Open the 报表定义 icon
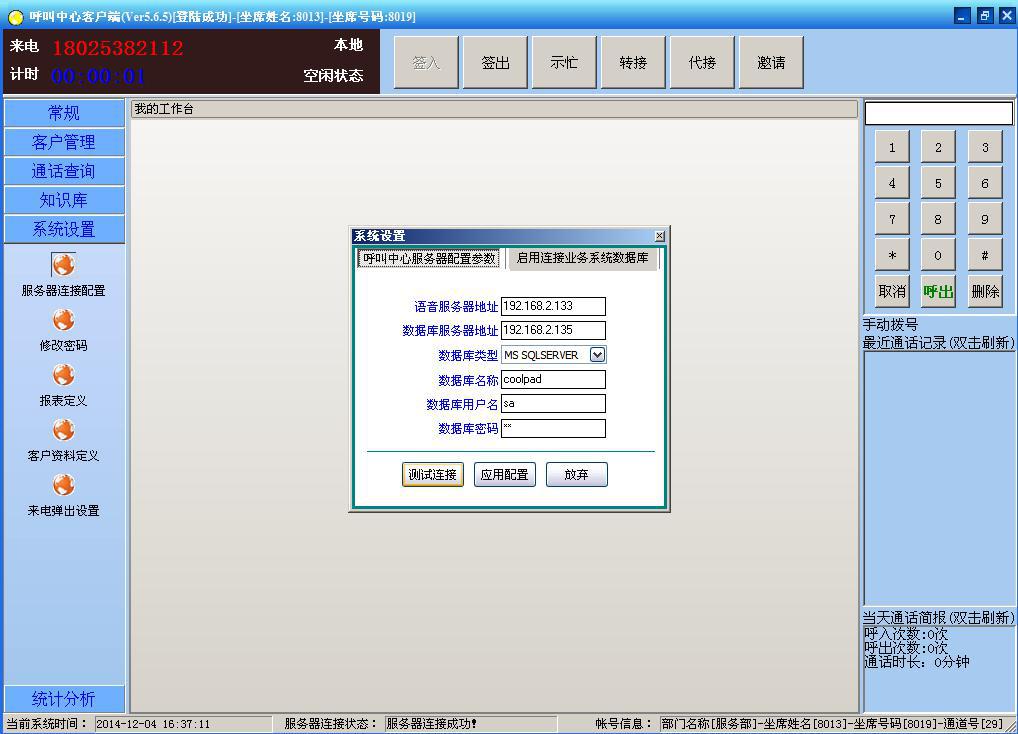 point(63,376)
